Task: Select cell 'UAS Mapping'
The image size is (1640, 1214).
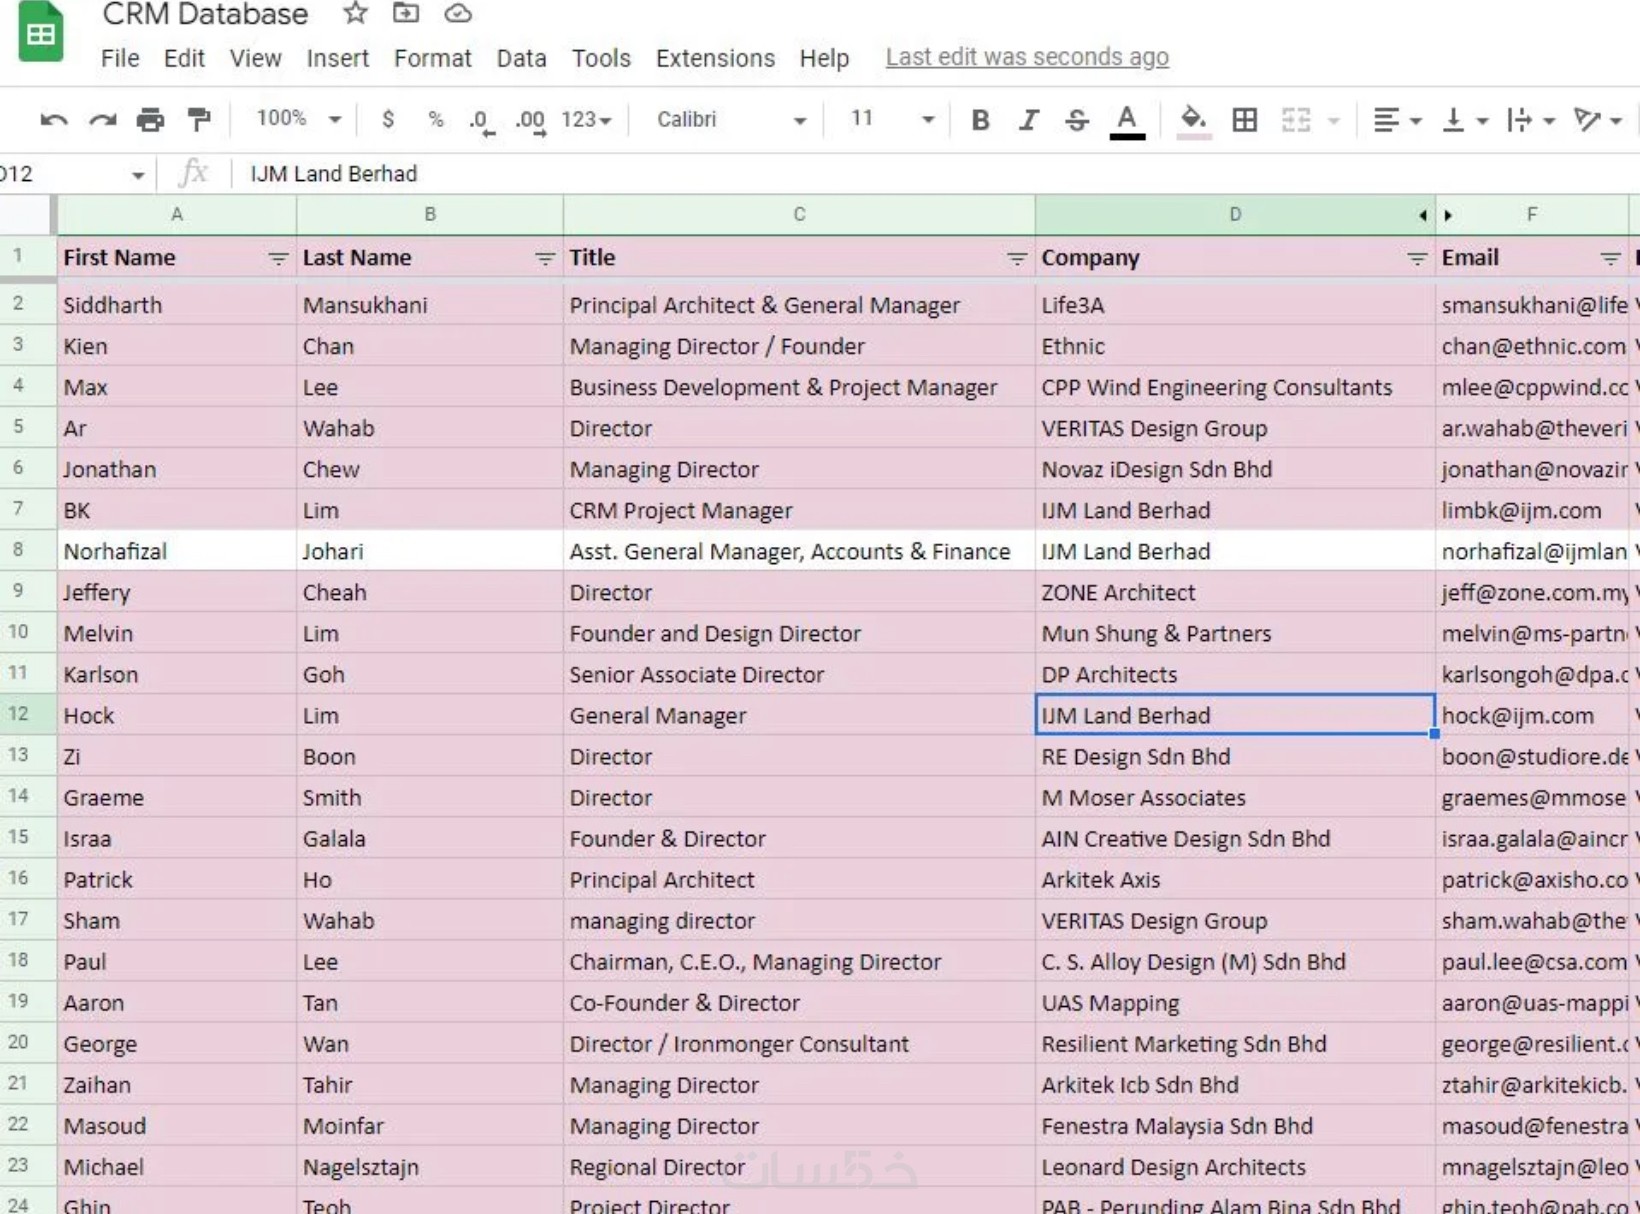Action: pos(1235,1002)
